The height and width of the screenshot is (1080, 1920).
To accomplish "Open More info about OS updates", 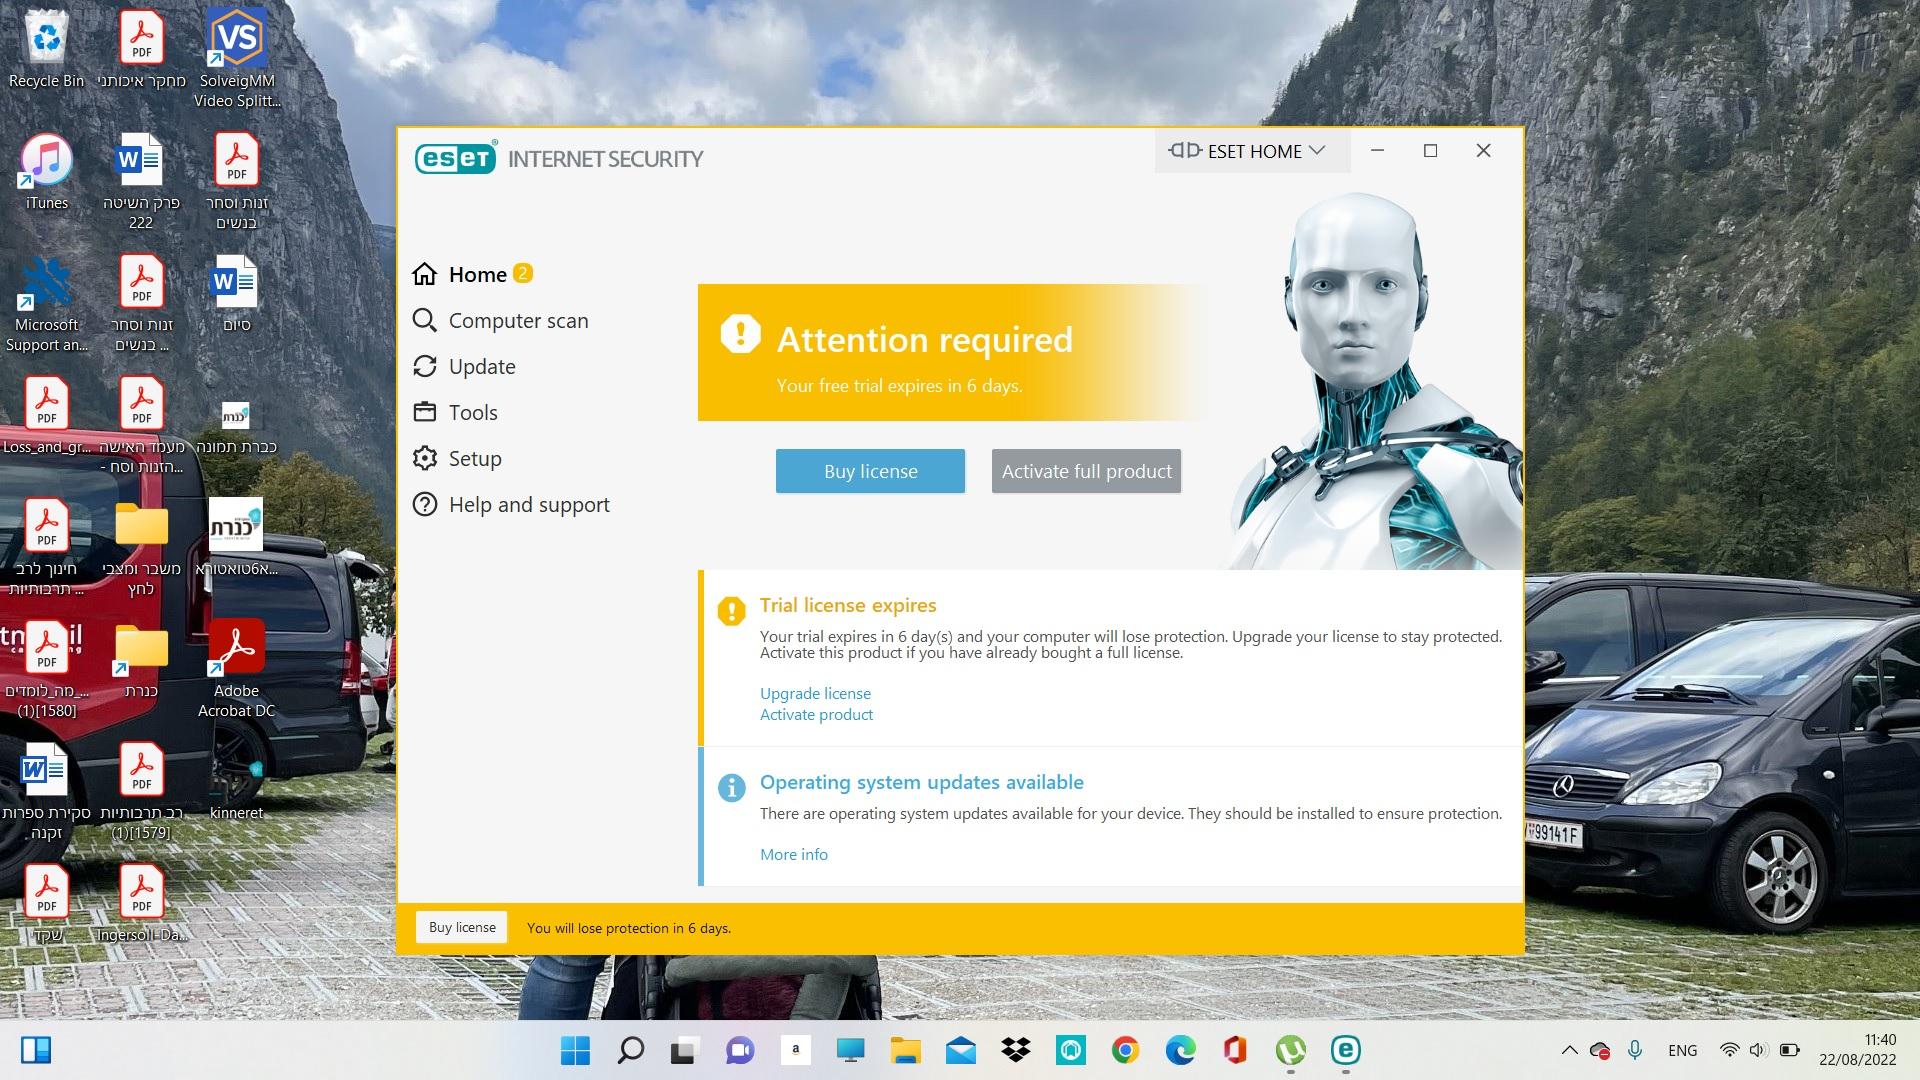I will point(794,854).
